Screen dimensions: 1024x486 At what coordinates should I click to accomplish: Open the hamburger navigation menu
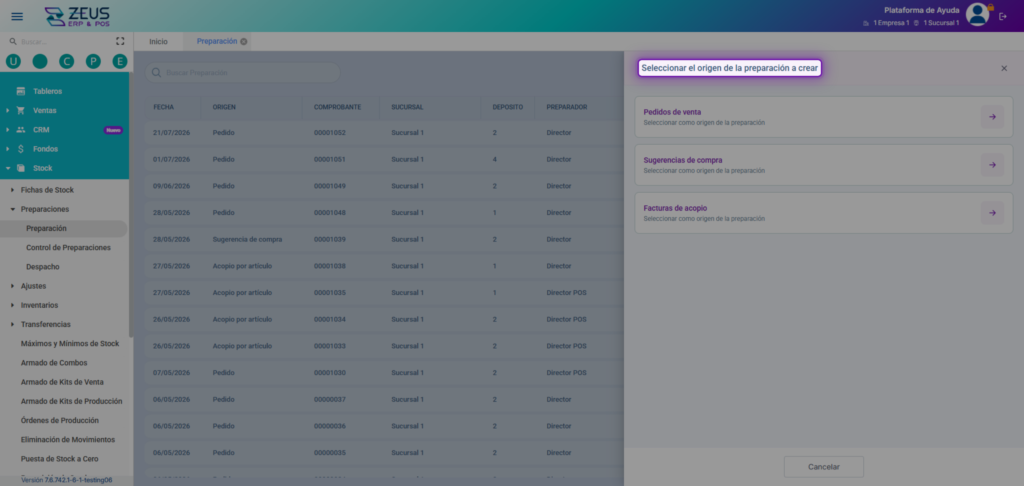(17, 16)
